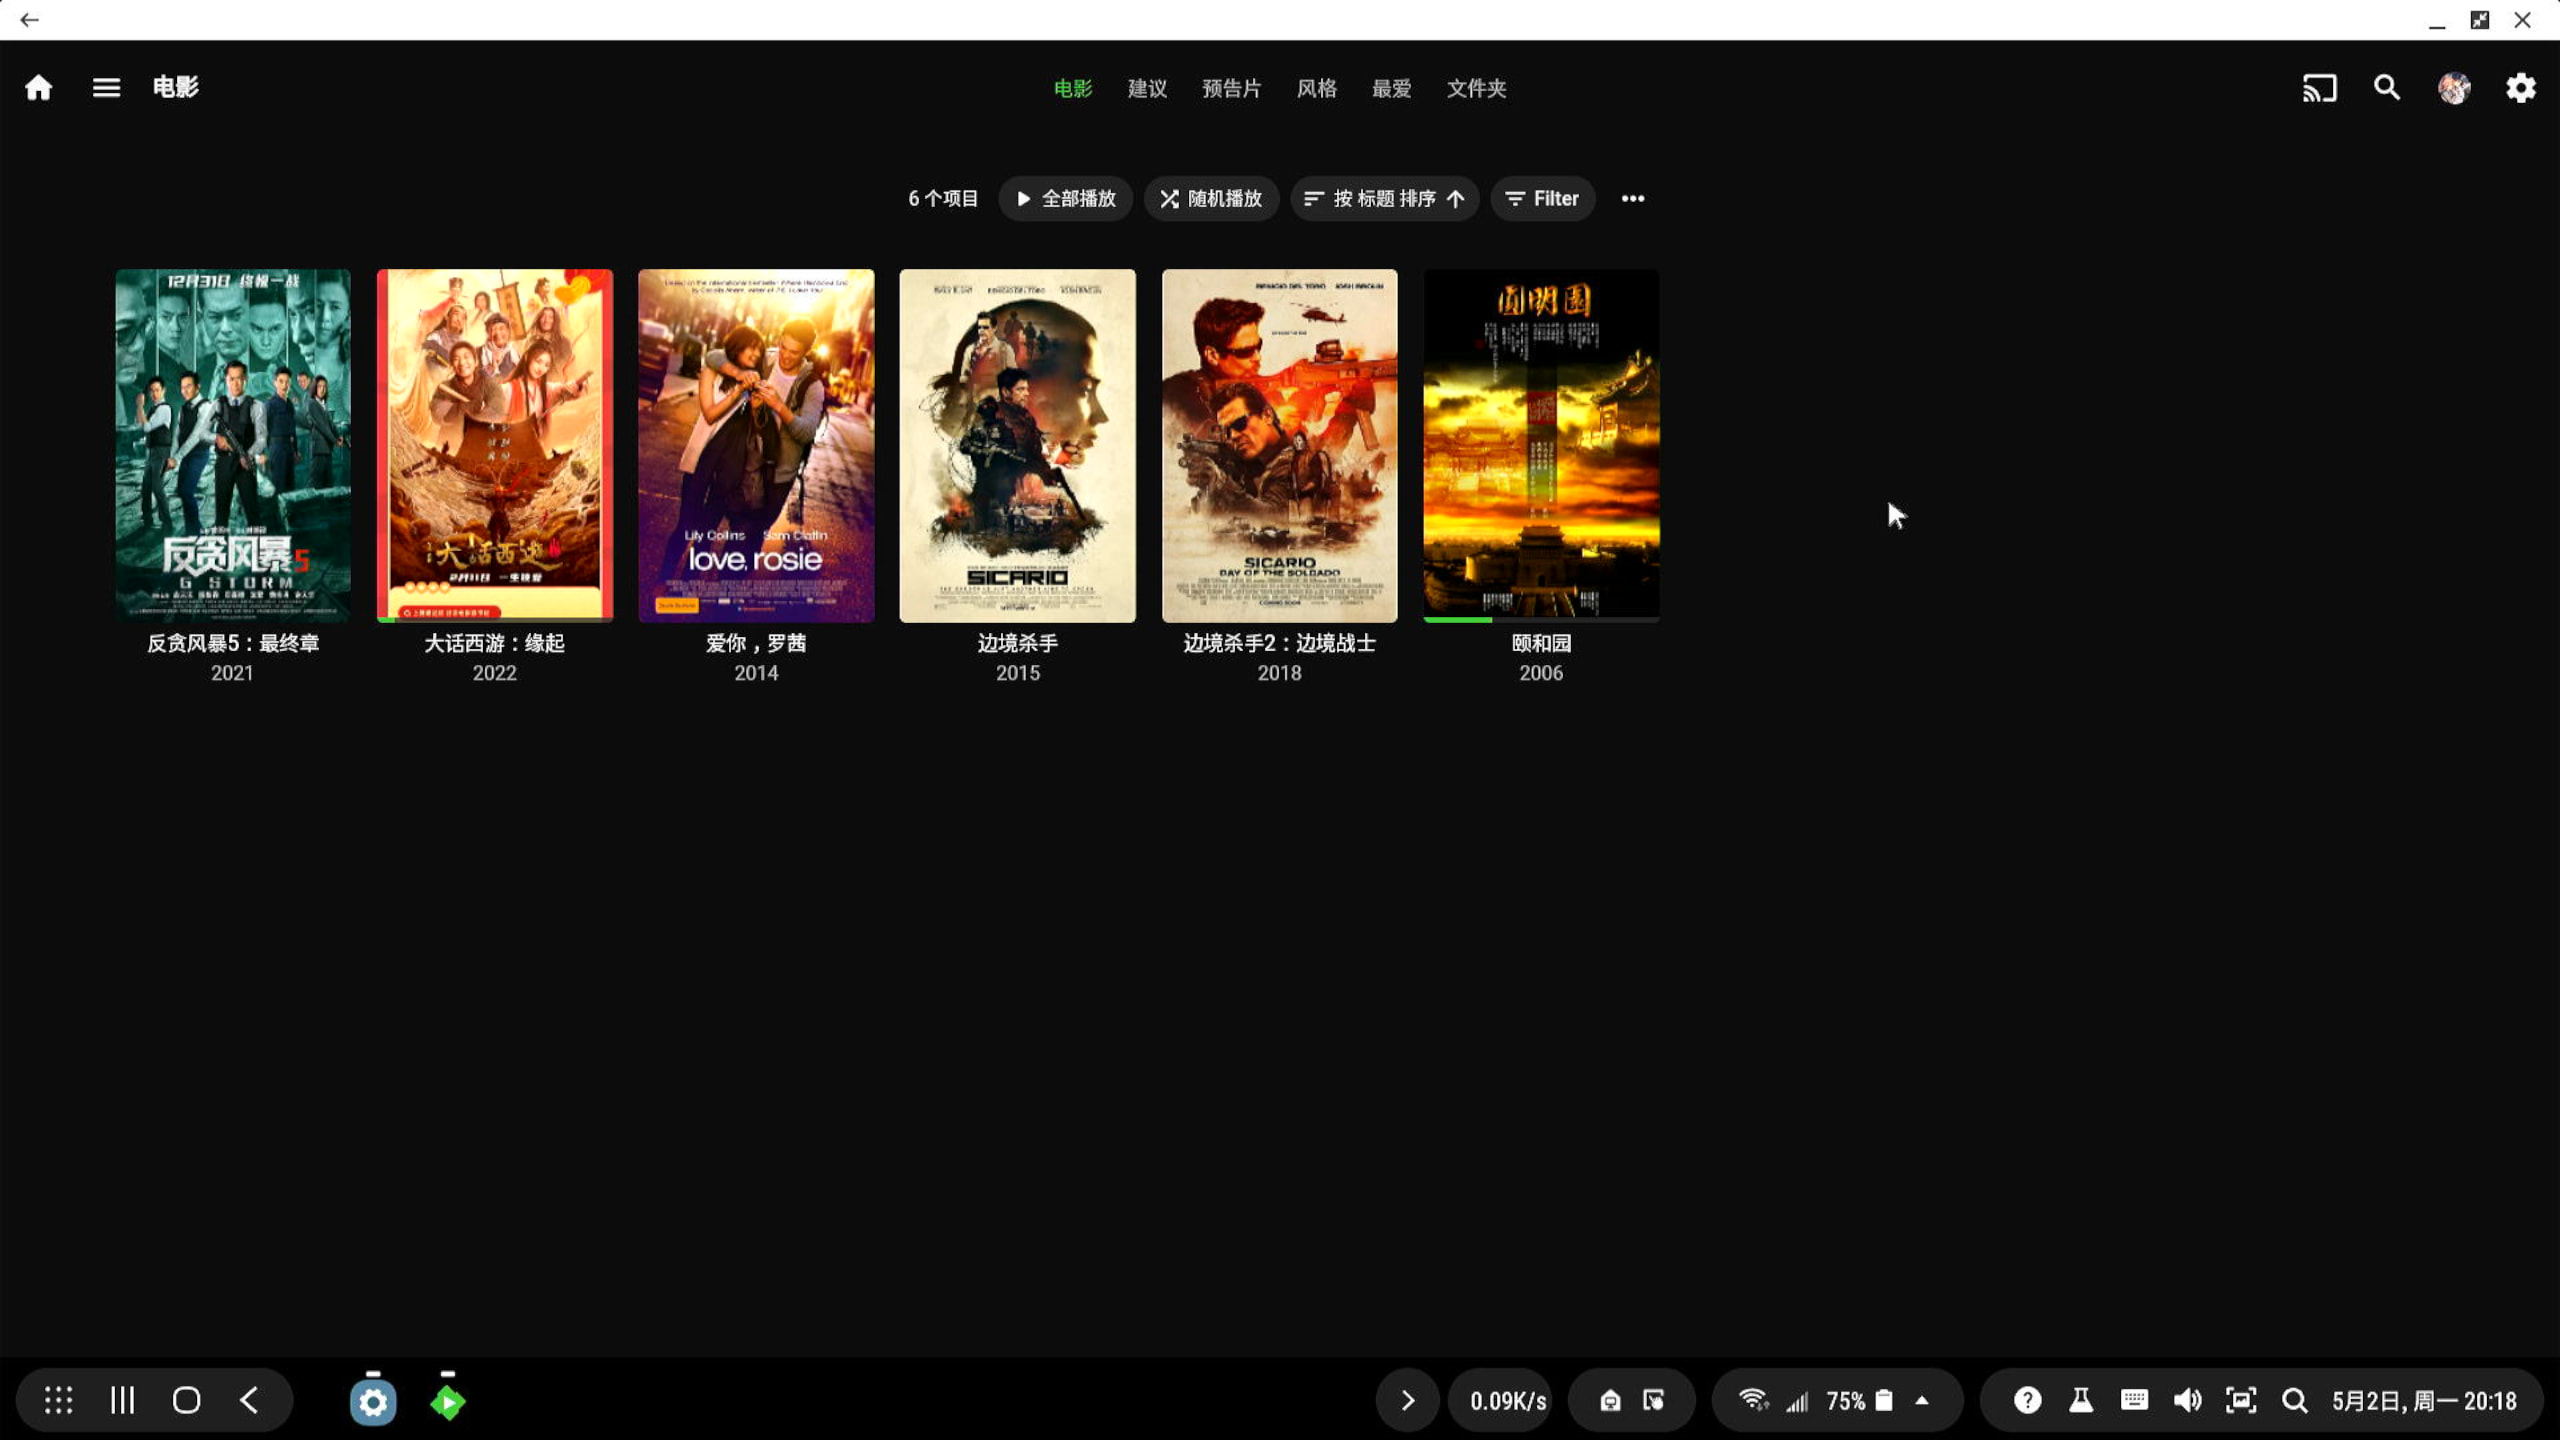Open search with the magnifier icon

point(2387,88)
